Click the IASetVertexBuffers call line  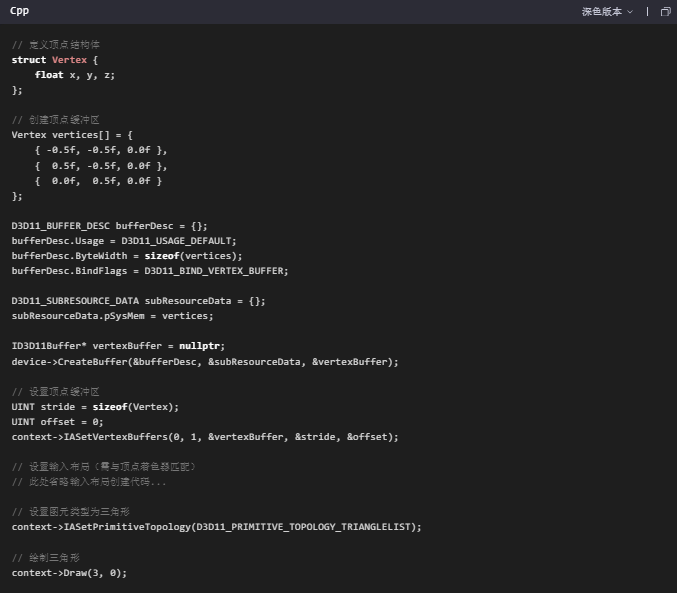pyautogui.click(x=205, y=436)
